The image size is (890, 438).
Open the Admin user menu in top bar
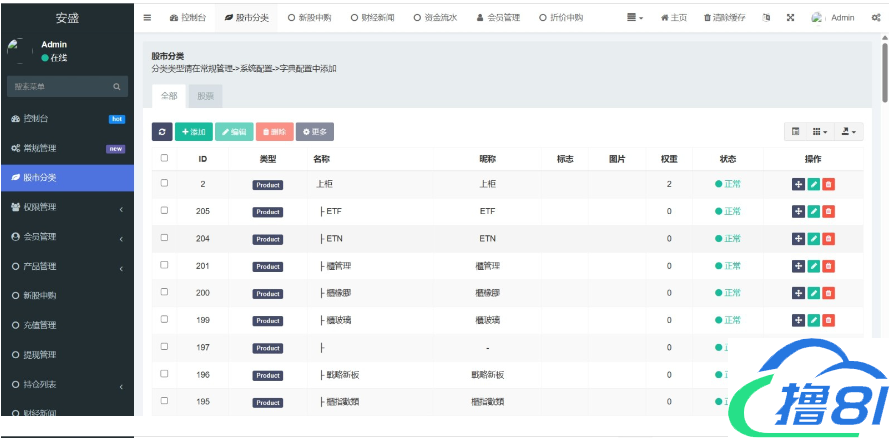pos(833,18)
